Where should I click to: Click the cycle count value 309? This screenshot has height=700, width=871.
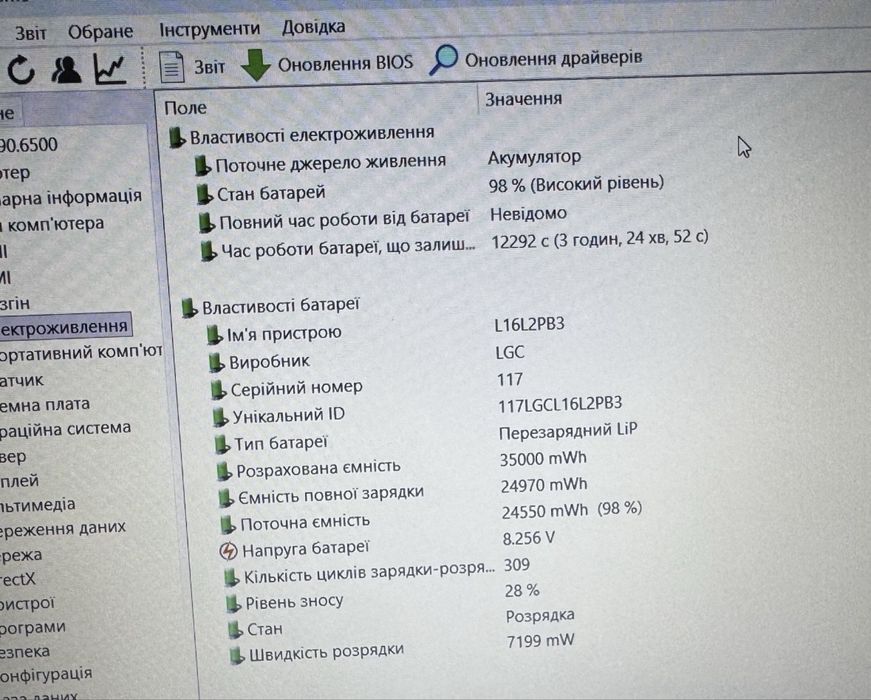point(517,565)
